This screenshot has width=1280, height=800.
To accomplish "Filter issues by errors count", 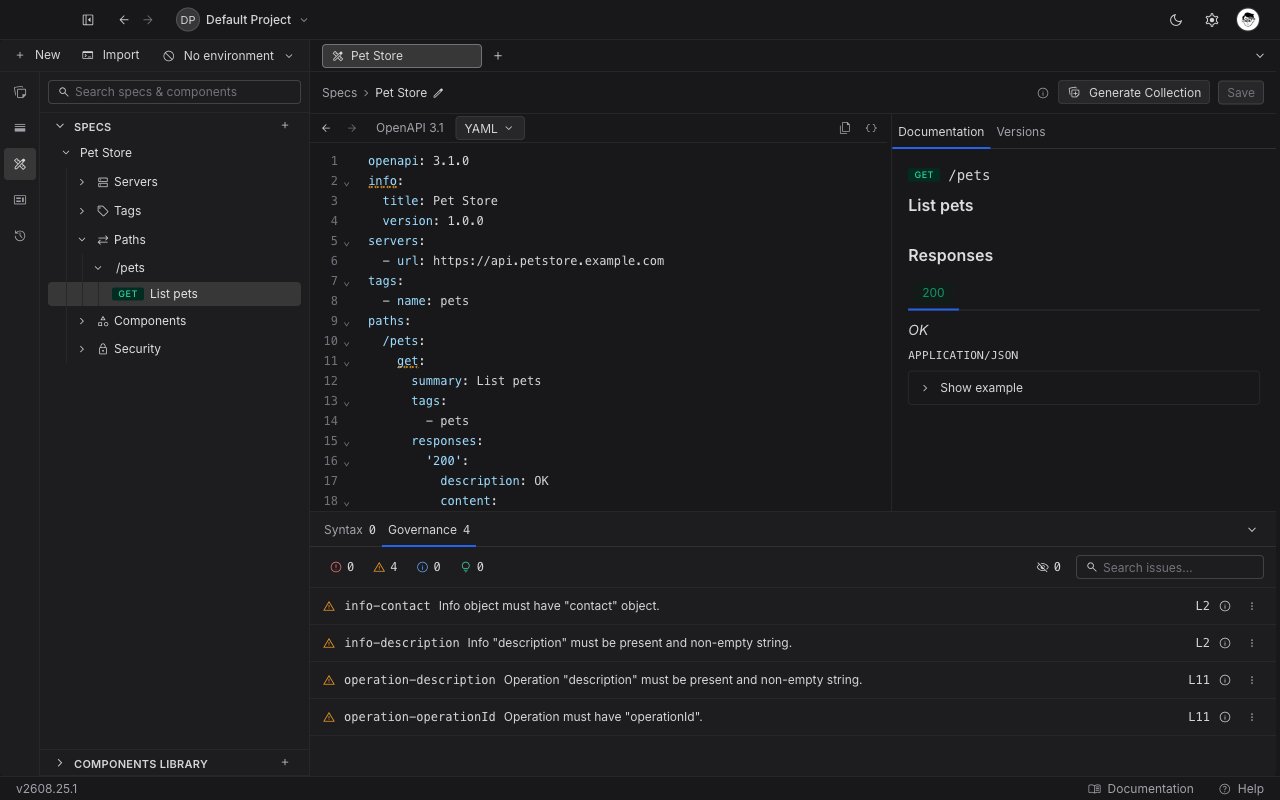I will point(342,567).
